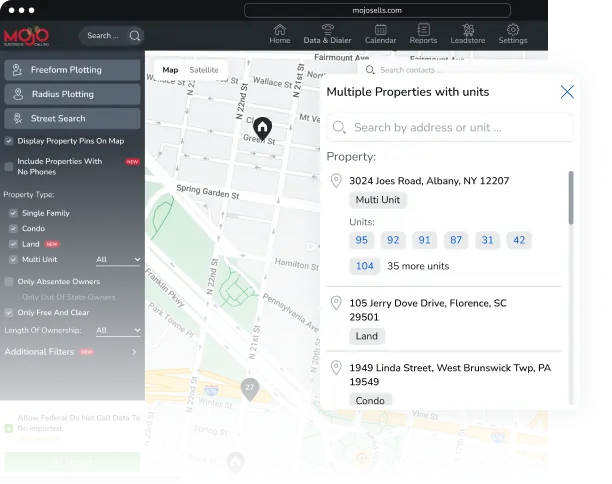Image resolution: width=612 pixels, height=484 pixels.
Task: Click the search by address field
Action: [x=450, y=127]
